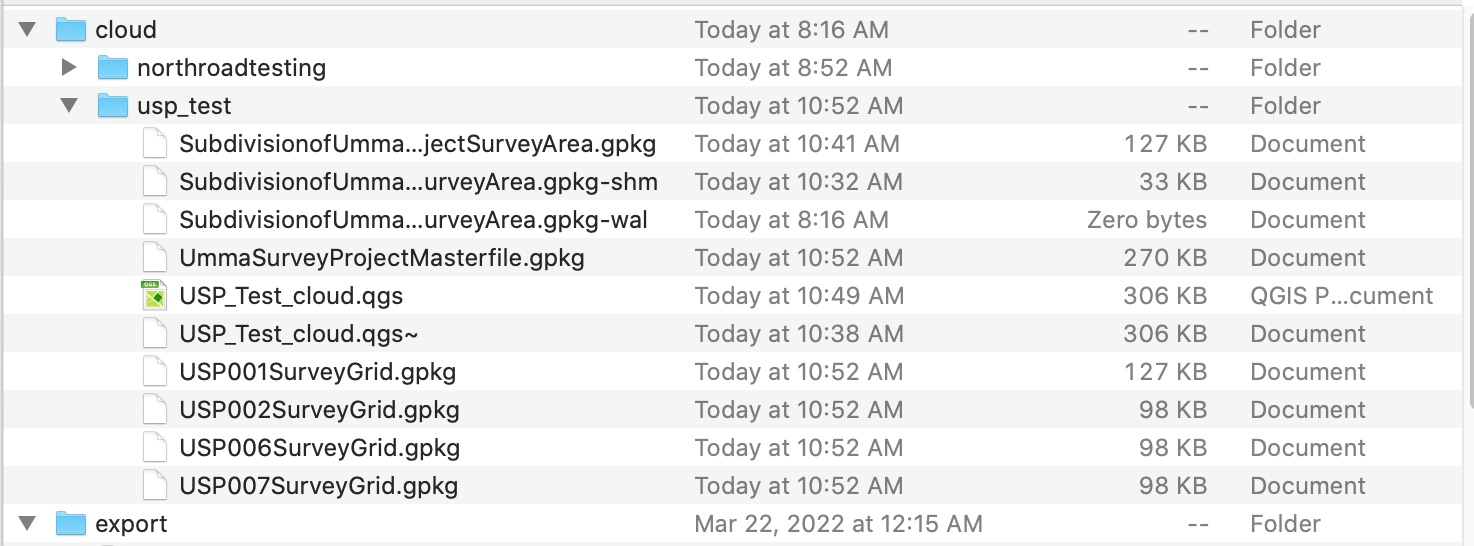Click the QGIS project icon for USP_Test_cloud.qgs
1474x546 pixels.
pyautogui.click(x=153, y=296)
